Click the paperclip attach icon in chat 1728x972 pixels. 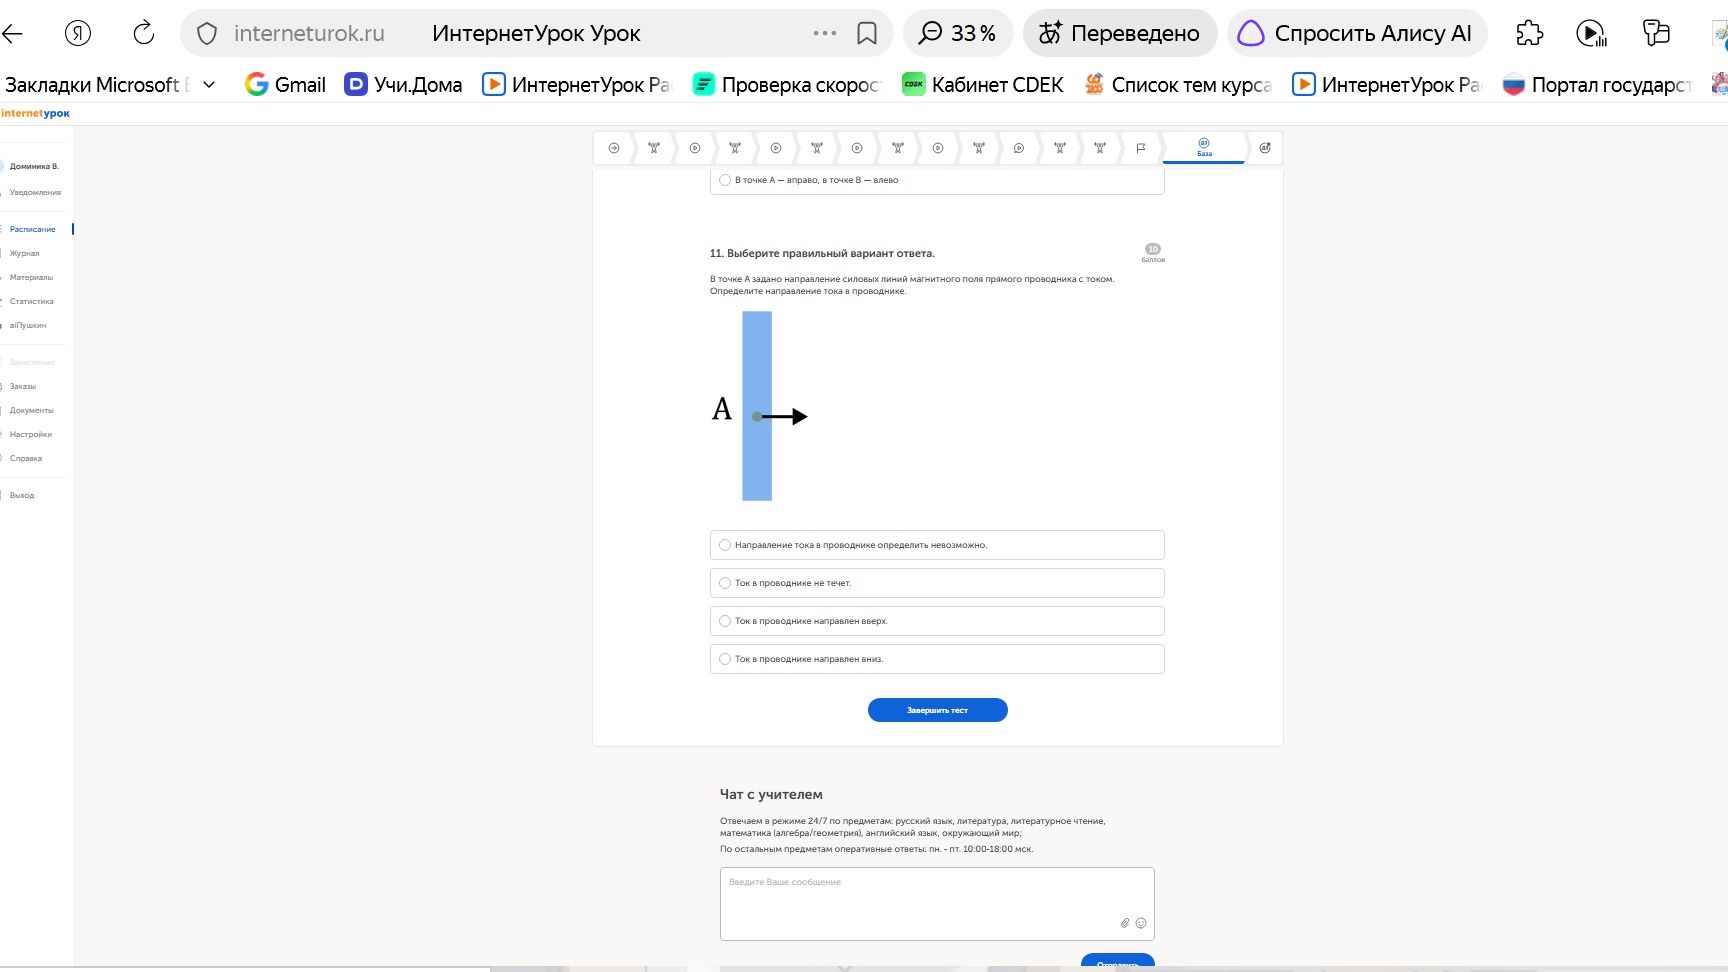click(1125, 923)
